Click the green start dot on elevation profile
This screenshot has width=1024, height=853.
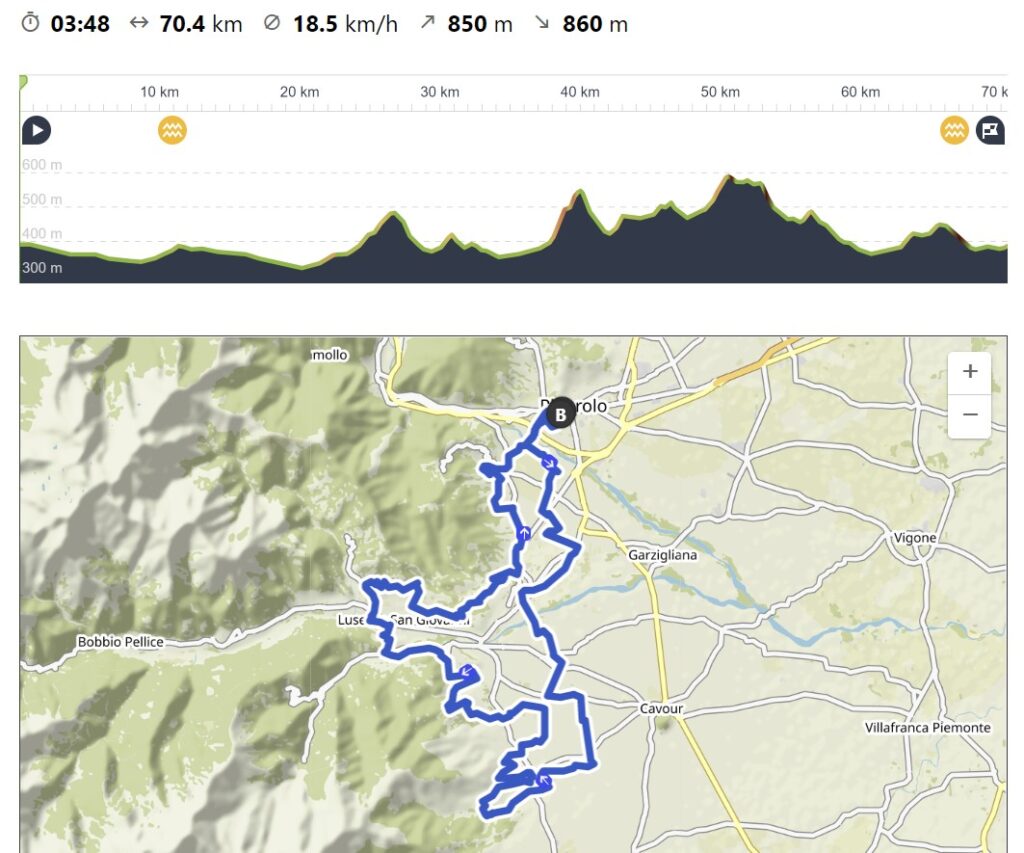pos(22,82)
